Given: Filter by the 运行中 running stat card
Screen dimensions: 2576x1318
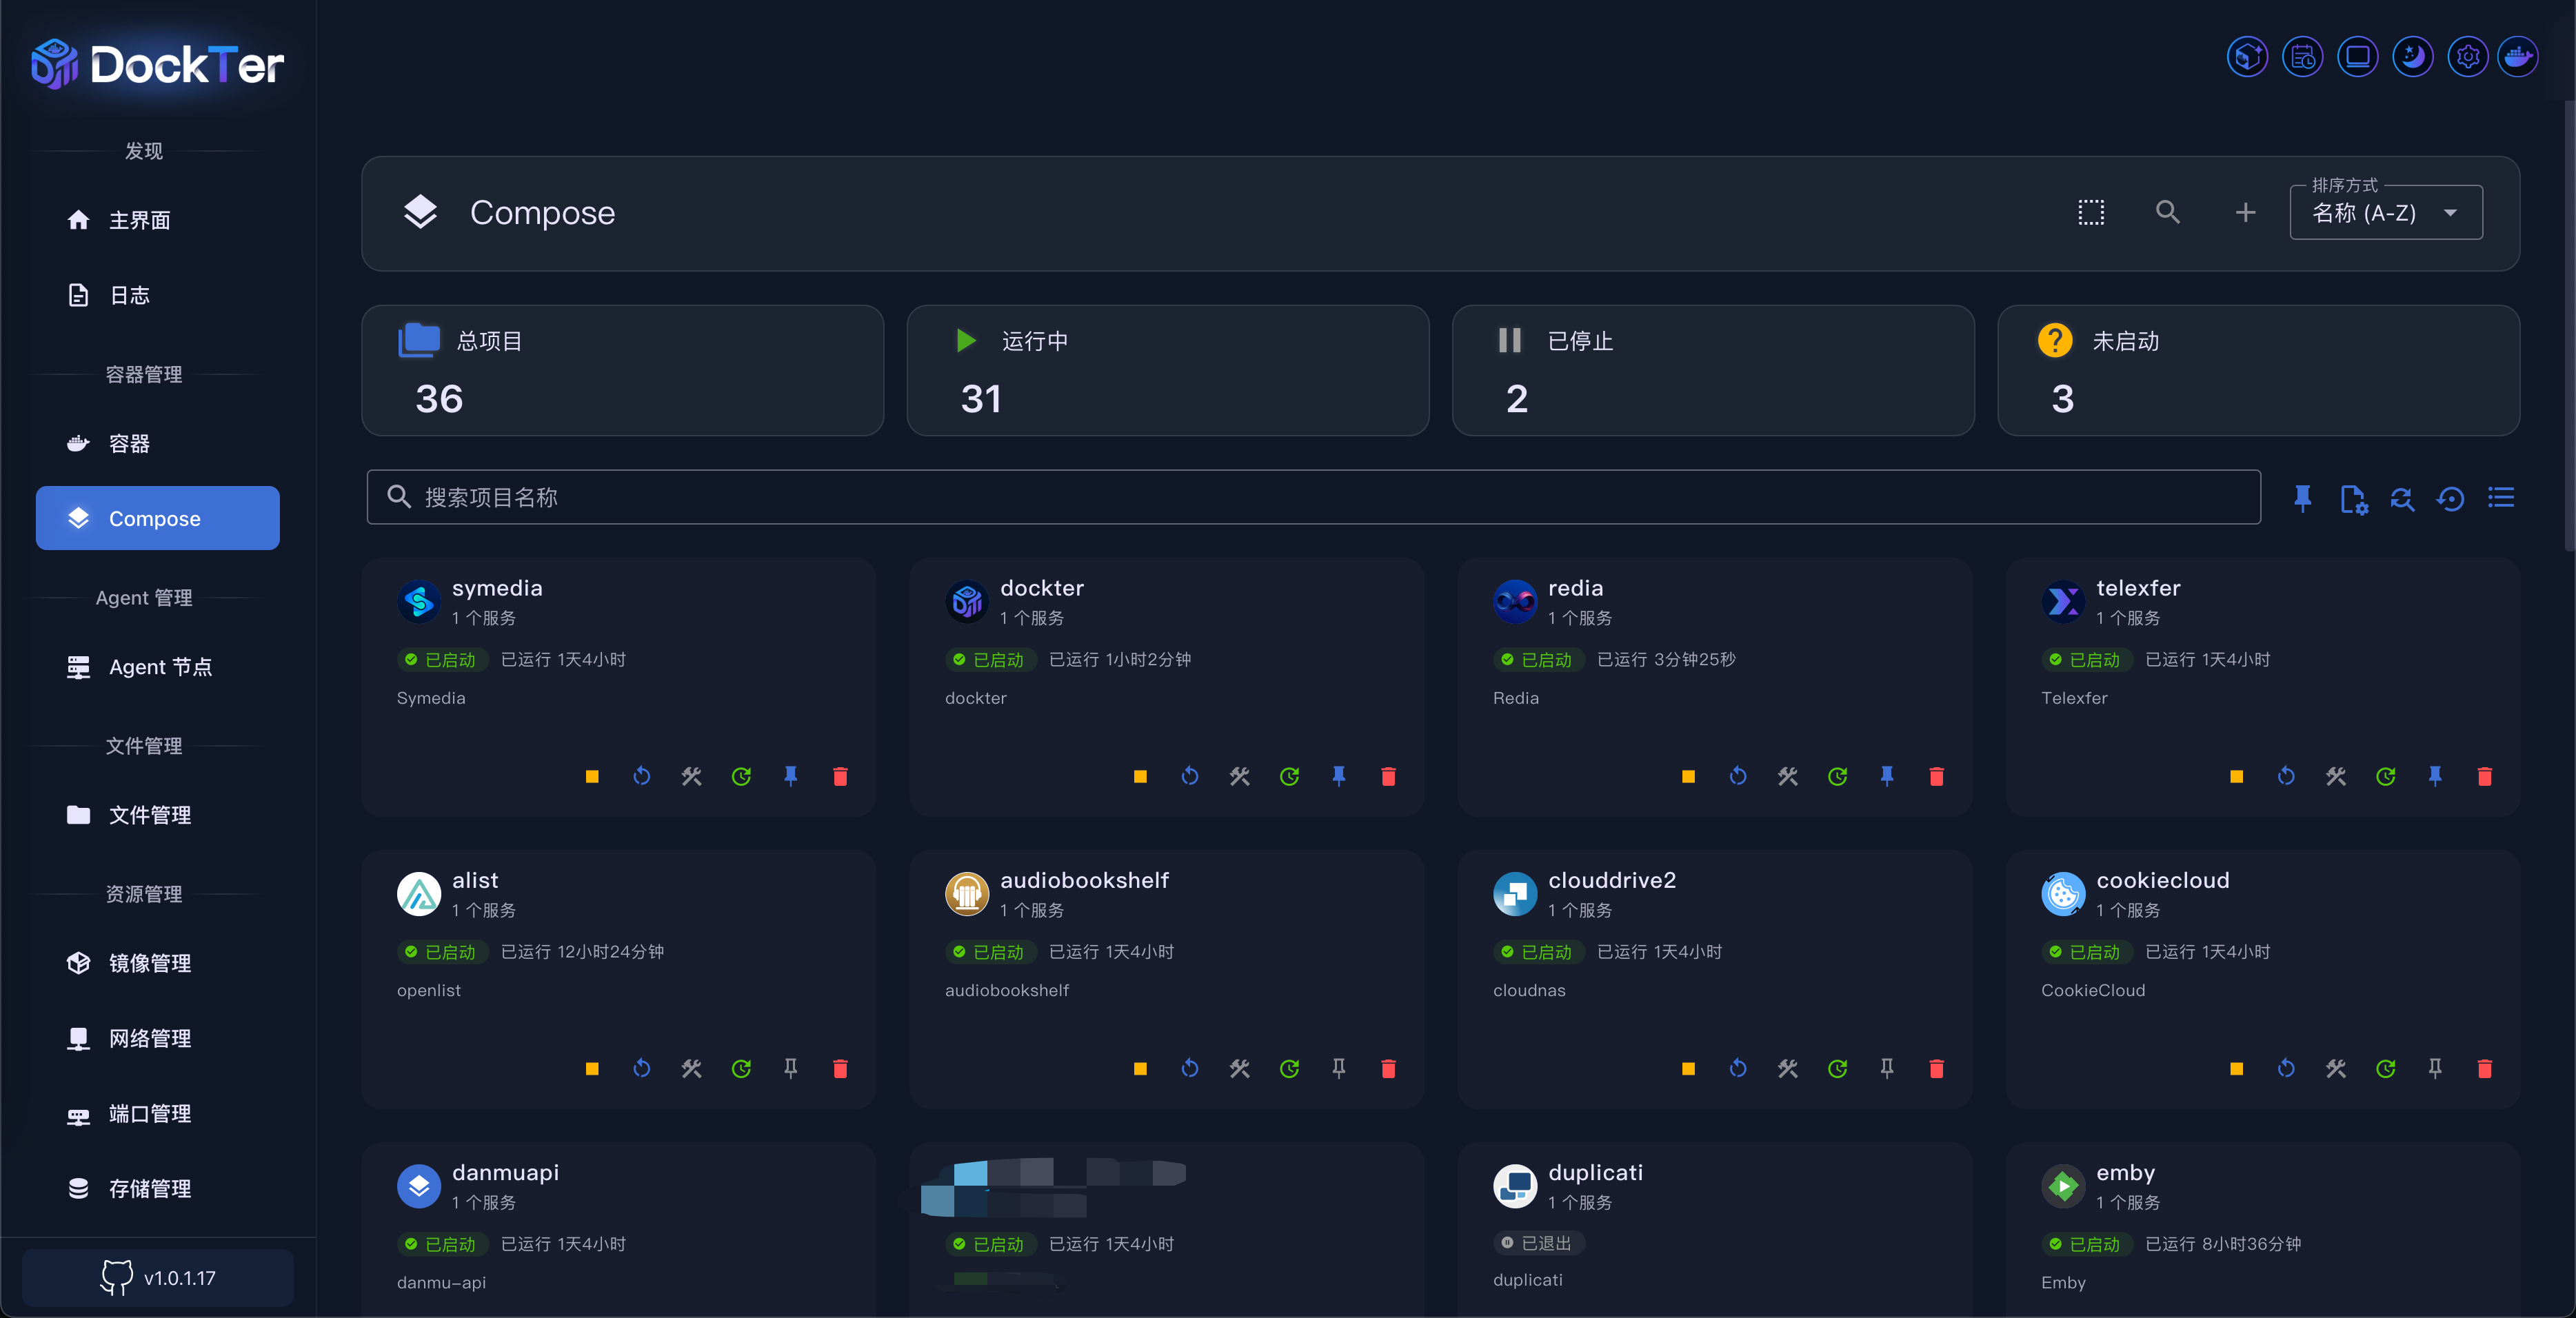Looking at the screenshot, I should [1167, 370].
